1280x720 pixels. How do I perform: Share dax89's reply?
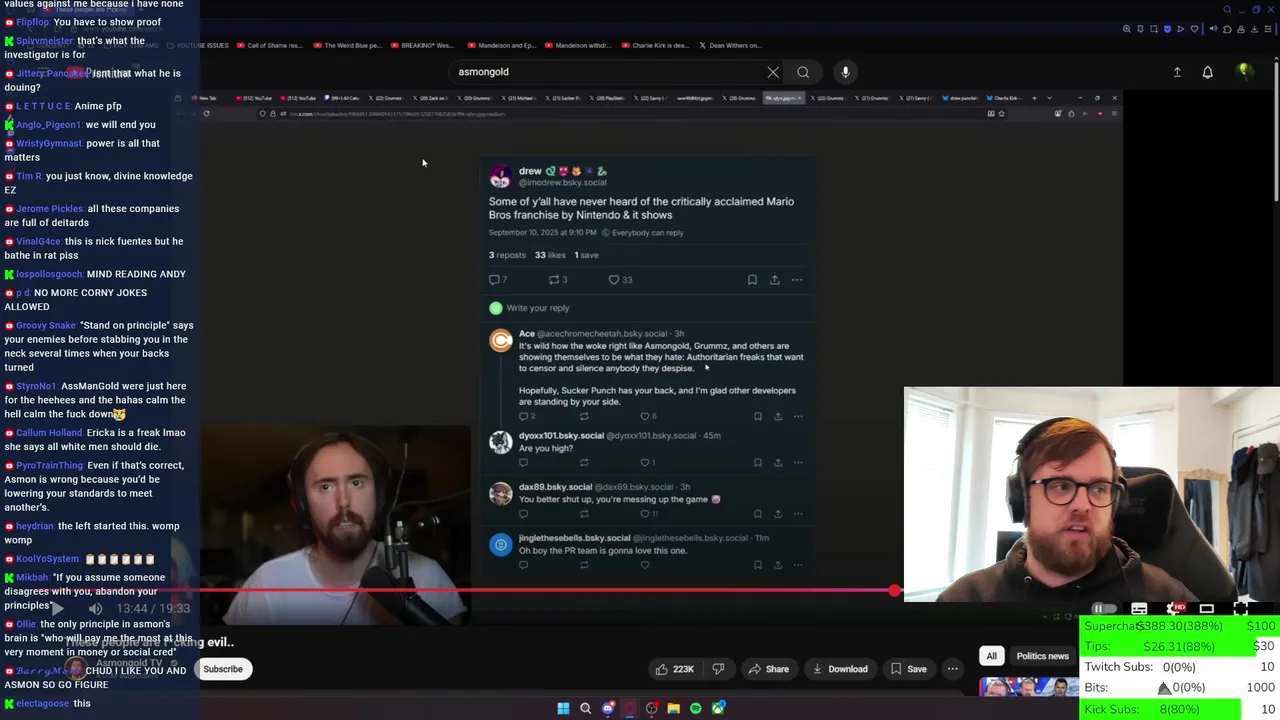click(777, 513)
